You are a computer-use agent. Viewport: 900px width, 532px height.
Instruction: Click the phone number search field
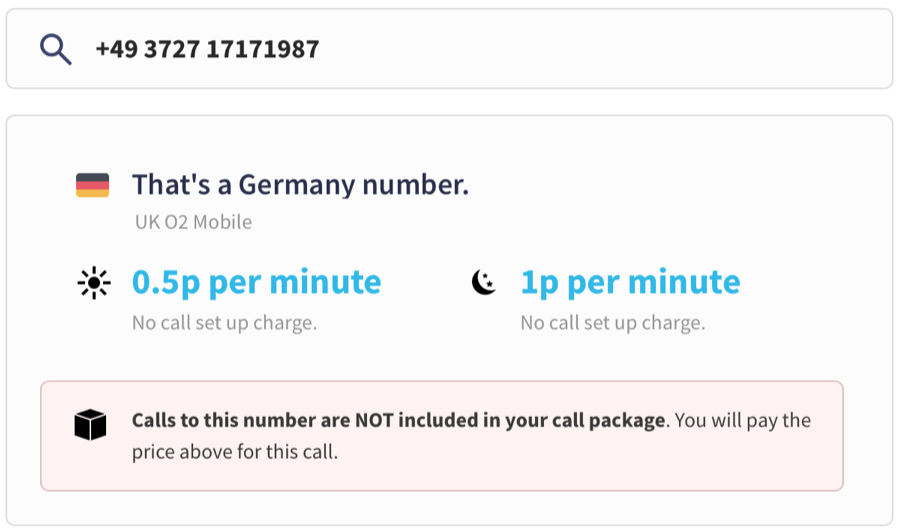tap(449, 49)
